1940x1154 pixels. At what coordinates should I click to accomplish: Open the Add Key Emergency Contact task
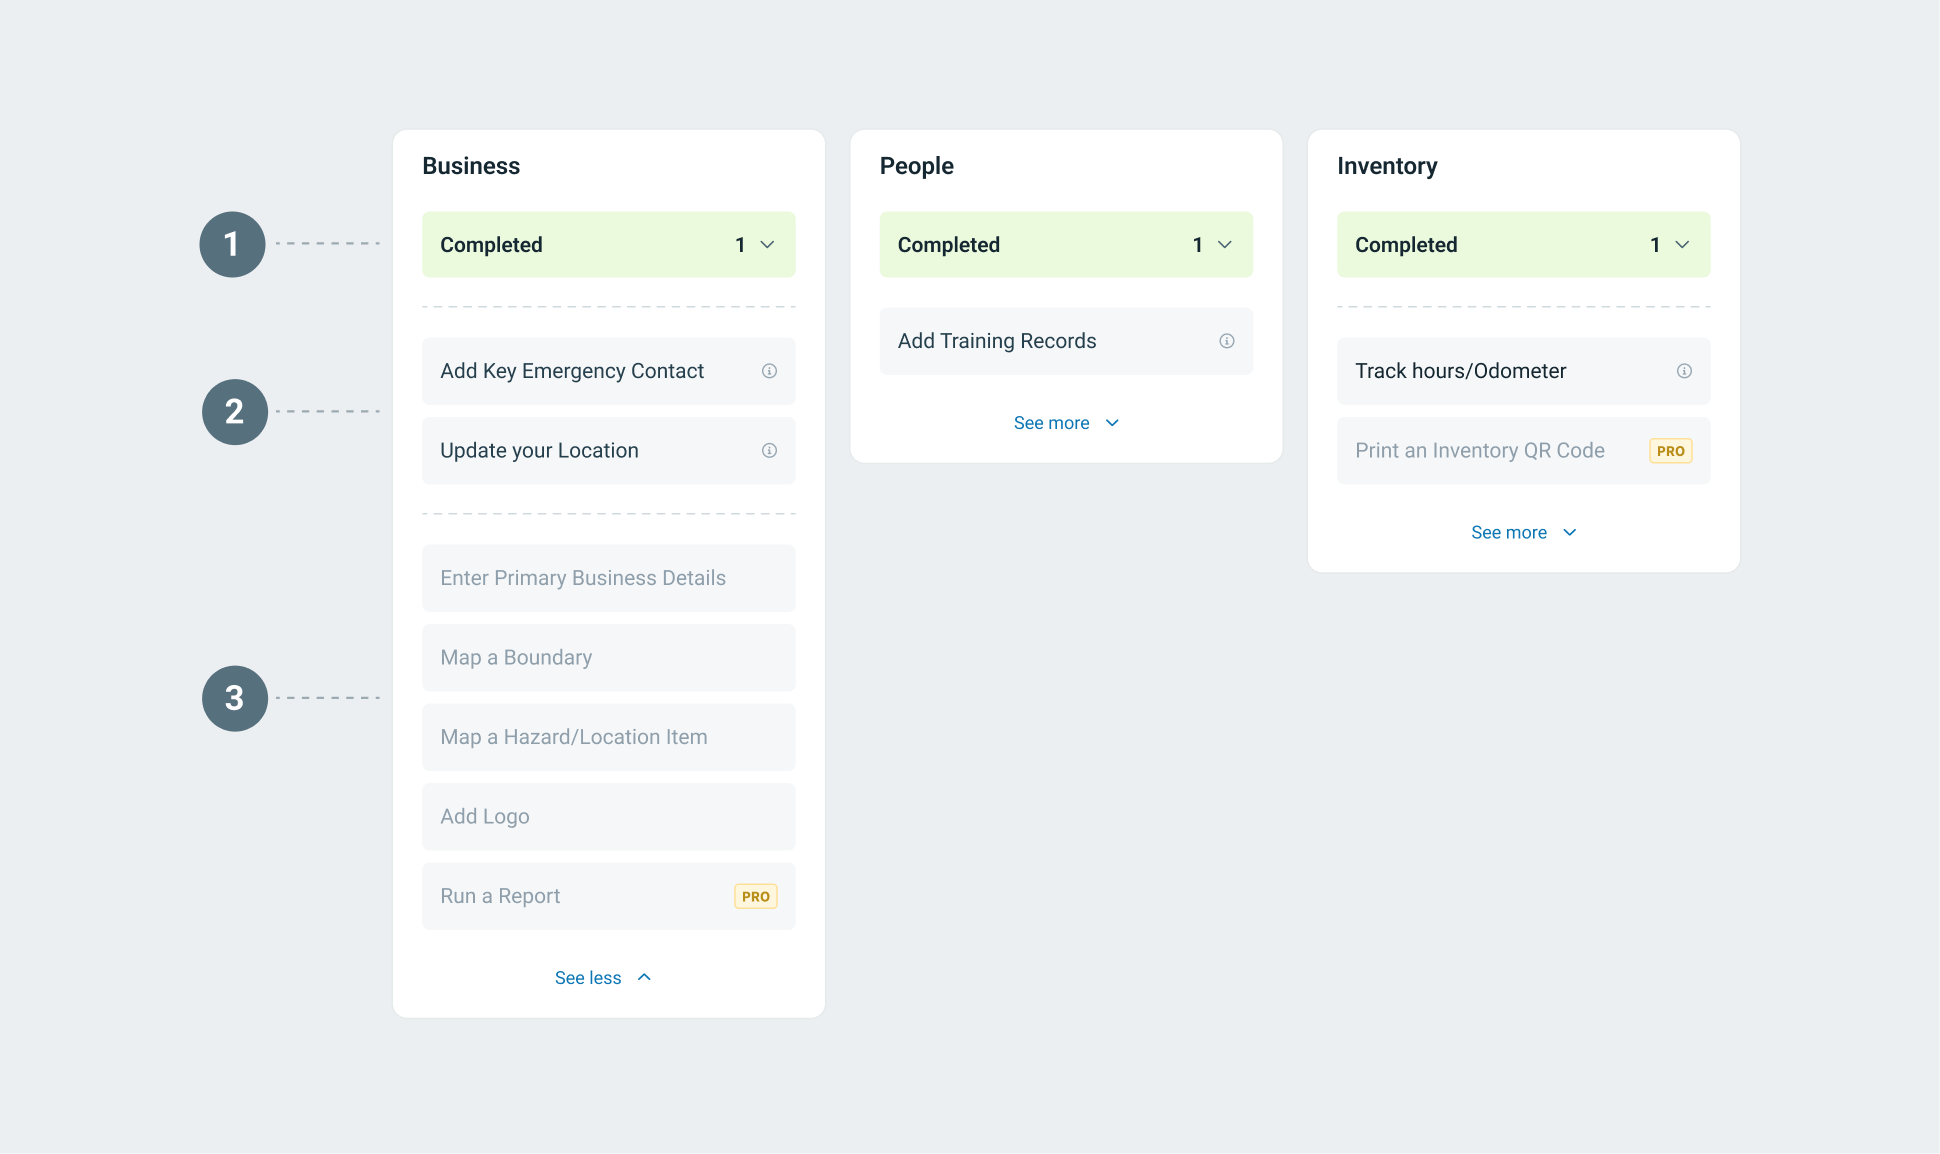(572, 371)
